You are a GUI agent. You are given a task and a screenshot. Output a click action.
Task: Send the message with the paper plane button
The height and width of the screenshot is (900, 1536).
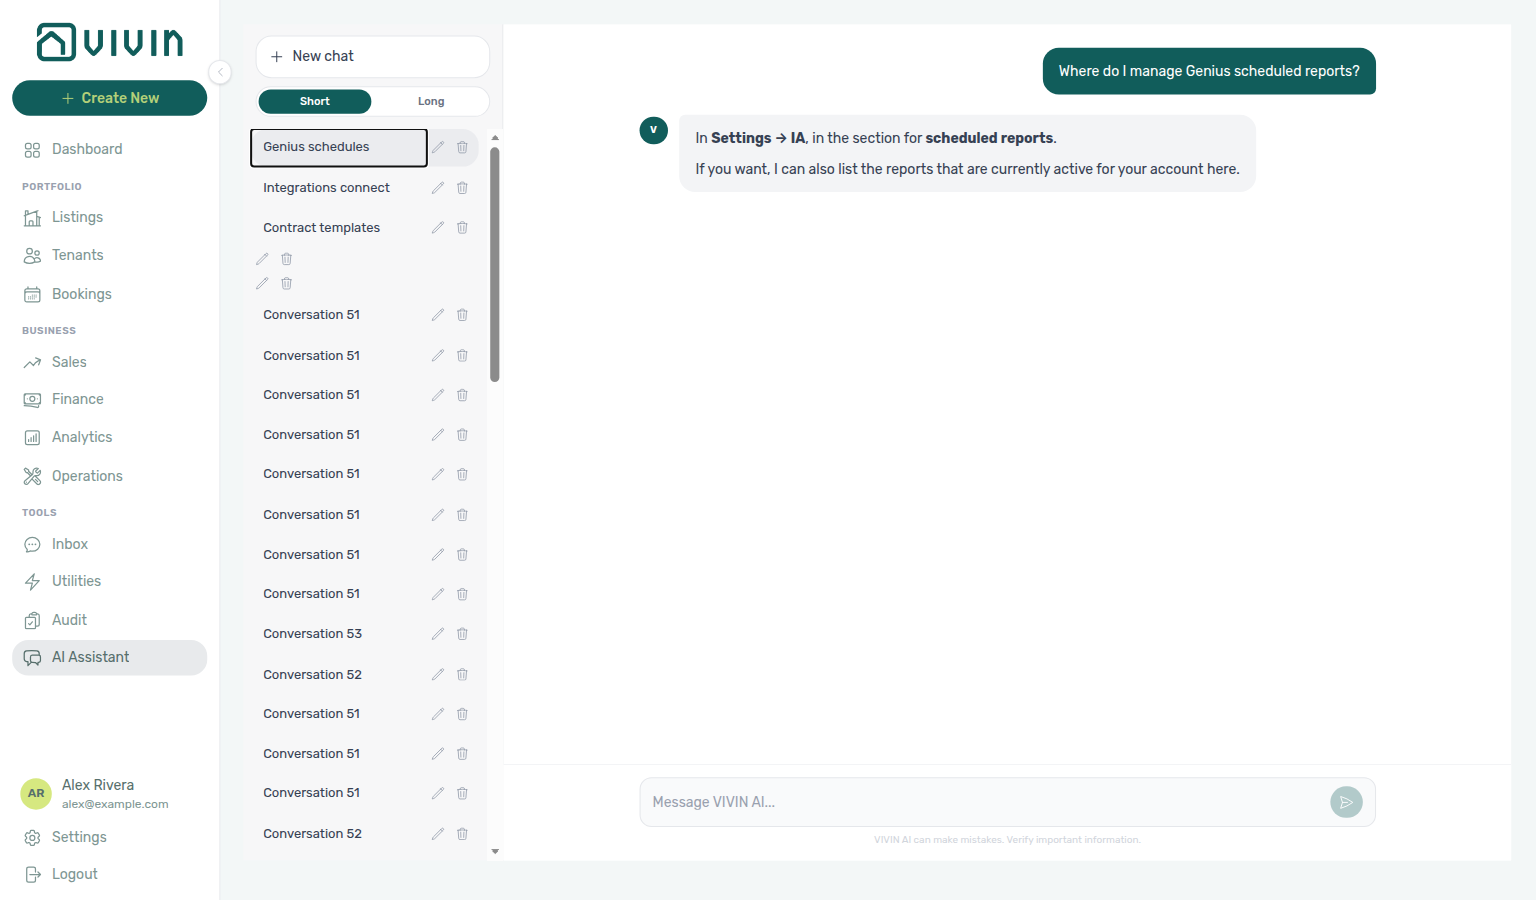[1346, 802]
